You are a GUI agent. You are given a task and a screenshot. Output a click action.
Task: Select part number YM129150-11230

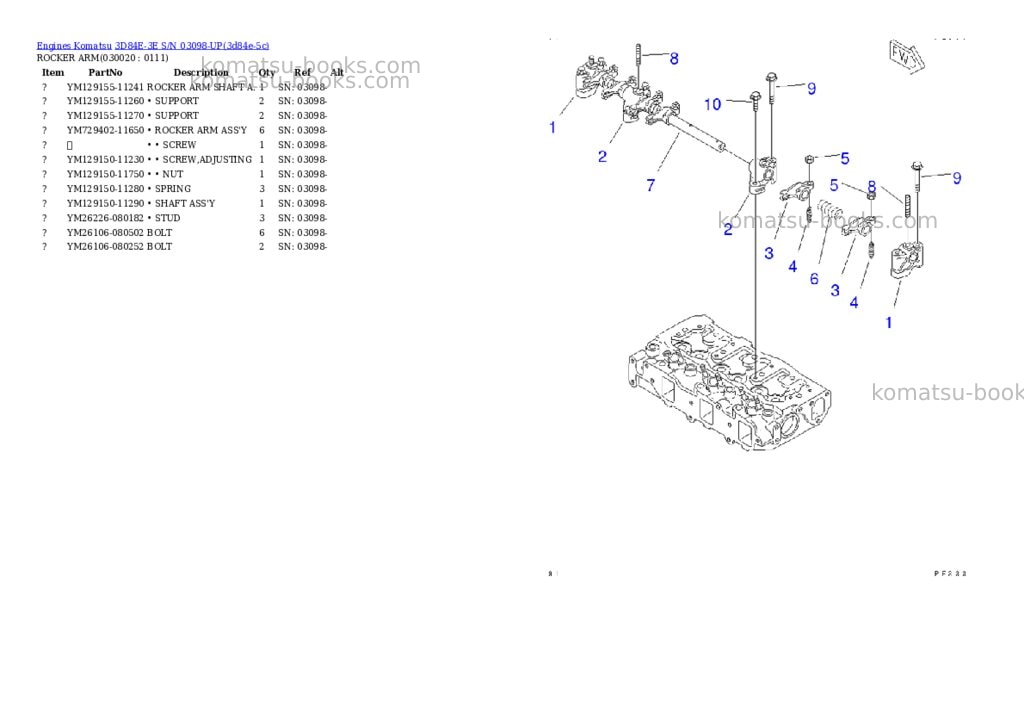coord(105,159)
